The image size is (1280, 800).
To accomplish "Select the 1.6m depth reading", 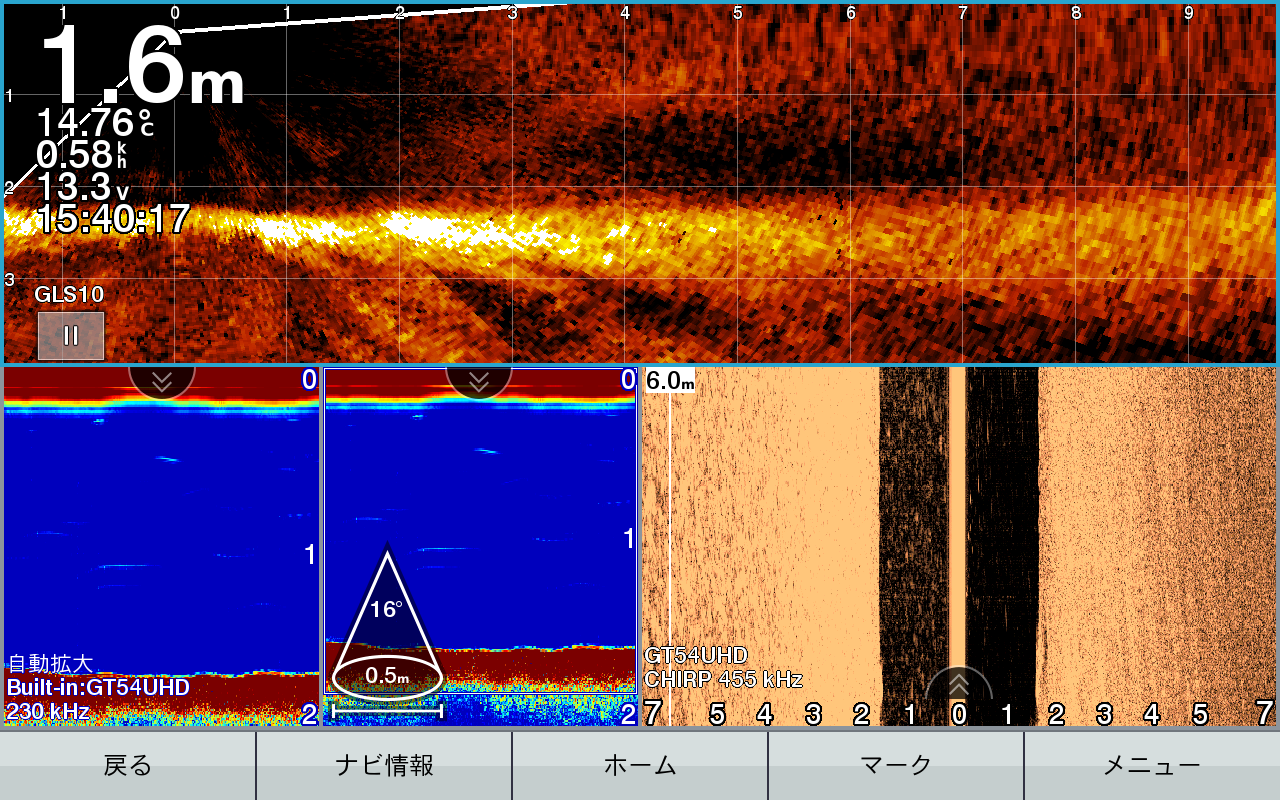I will pos(142,68).
